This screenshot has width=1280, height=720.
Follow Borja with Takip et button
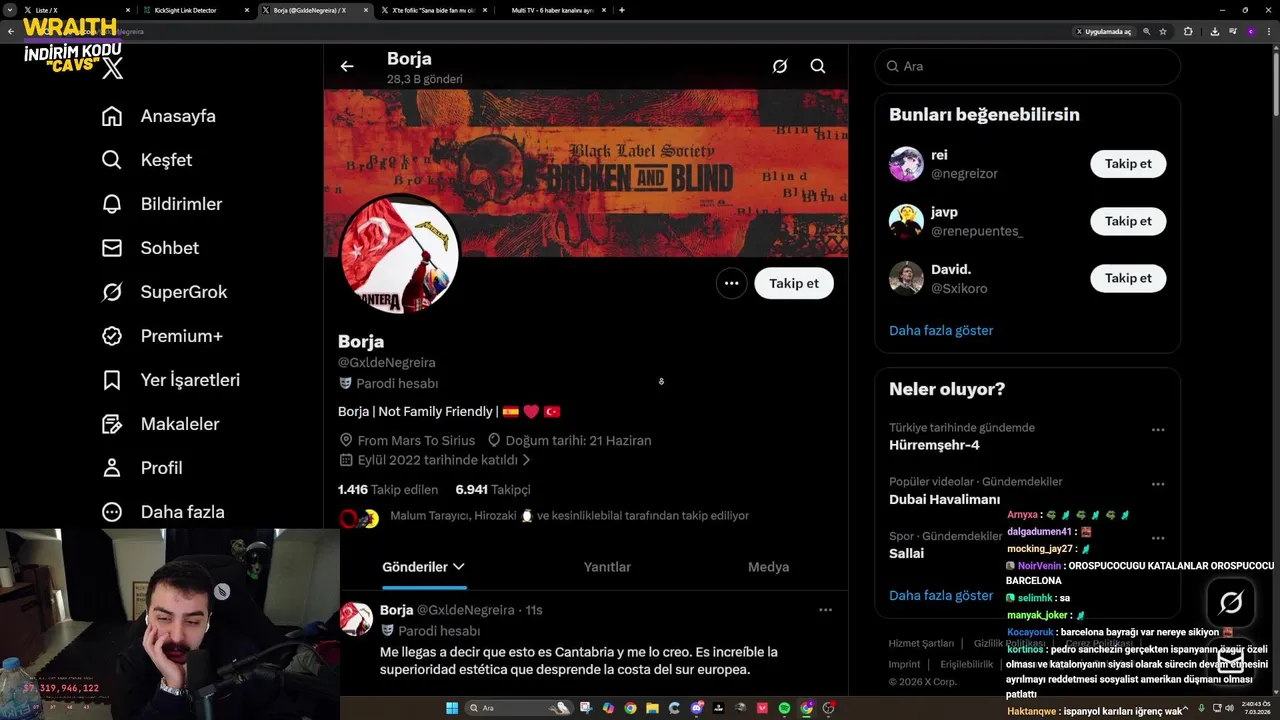[794, 283]
